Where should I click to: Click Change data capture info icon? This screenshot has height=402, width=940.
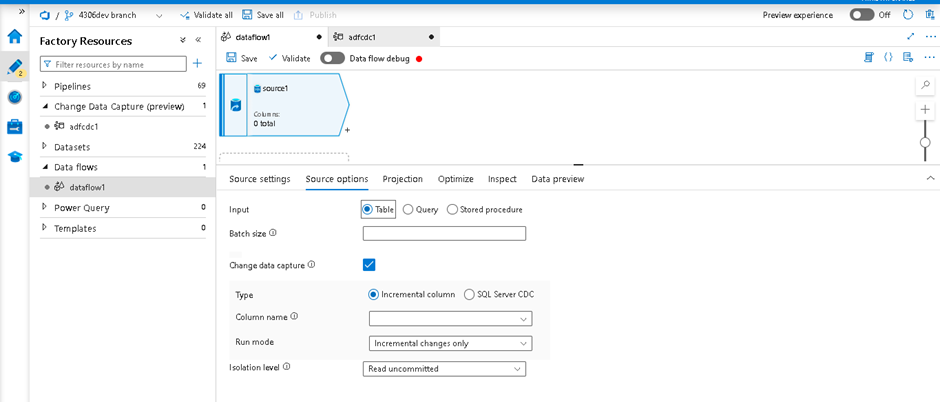tap(312, 264)
